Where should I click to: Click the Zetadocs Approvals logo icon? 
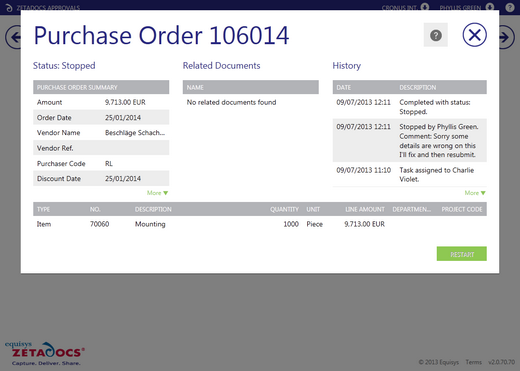point(9,7)
